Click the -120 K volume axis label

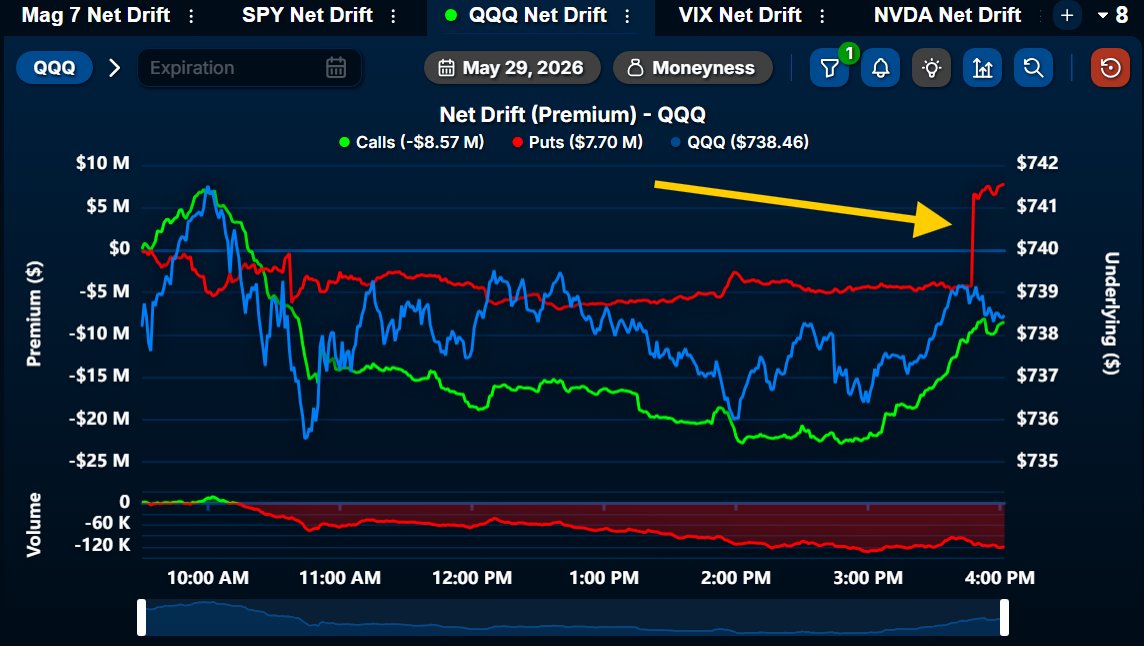tap(103, 545)
